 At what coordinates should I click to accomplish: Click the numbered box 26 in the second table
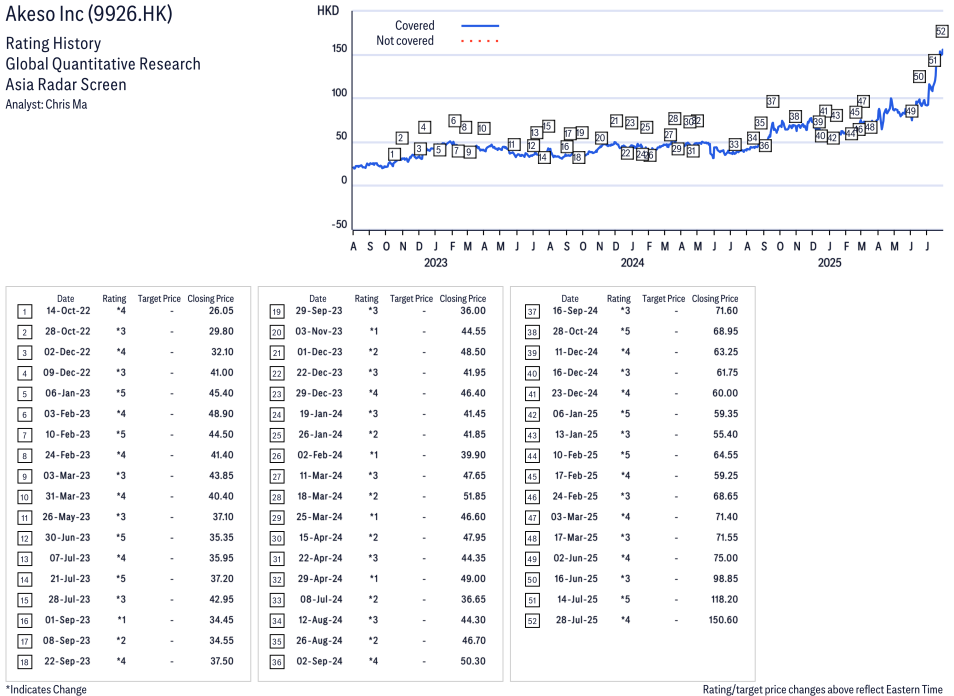(277, 456)
